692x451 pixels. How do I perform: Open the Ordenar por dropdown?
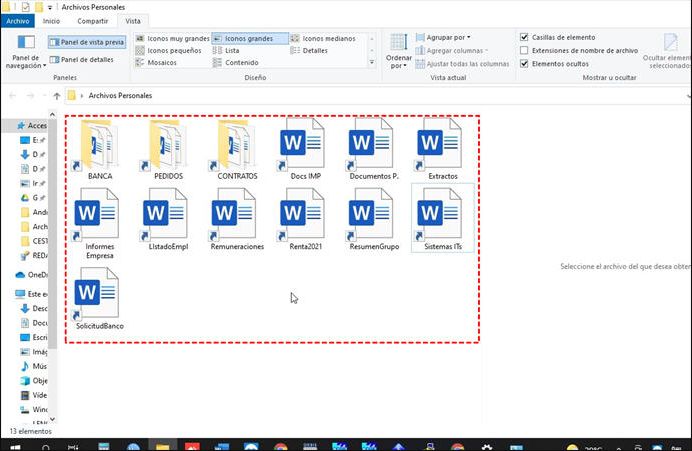coord(398,52)
